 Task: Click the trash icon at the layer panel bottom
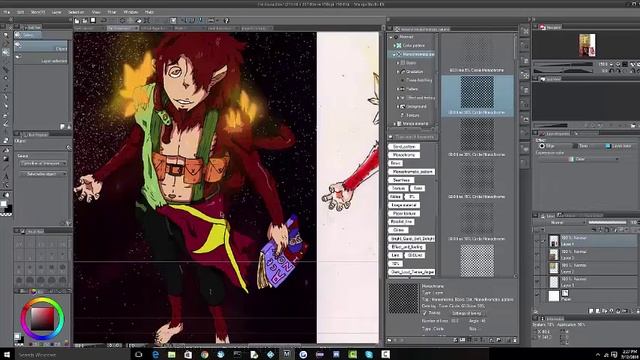(x=637, y=311)
